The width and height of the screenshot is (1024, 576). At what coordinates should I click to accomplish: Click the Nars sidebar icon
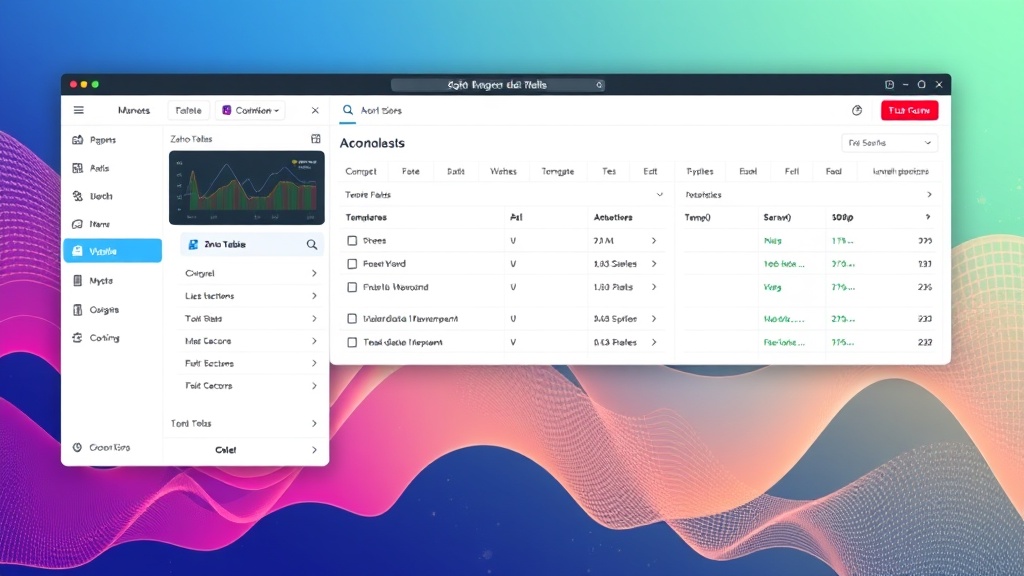[x=78, y=224]
